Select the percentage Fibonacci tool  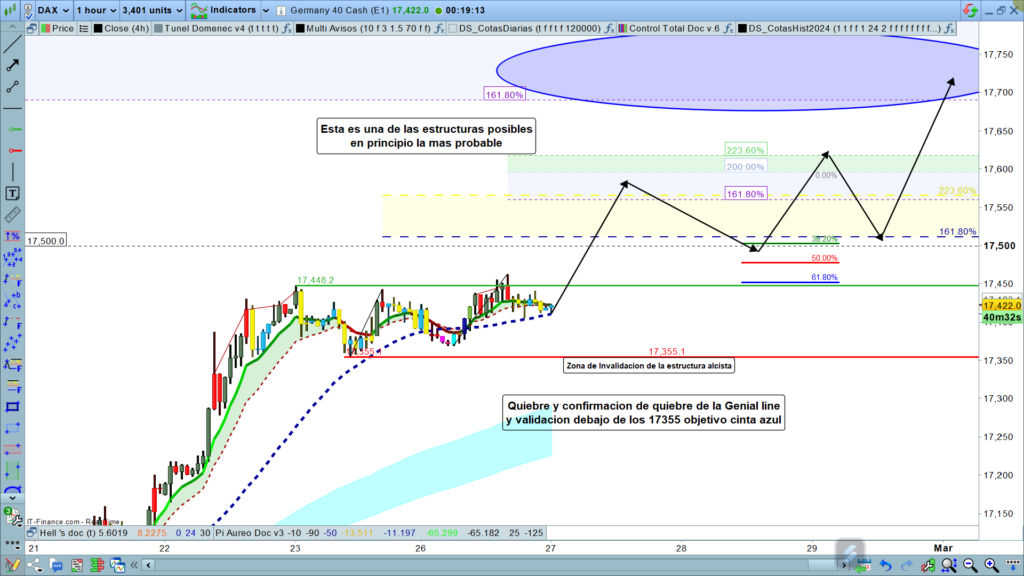[12, 236]
